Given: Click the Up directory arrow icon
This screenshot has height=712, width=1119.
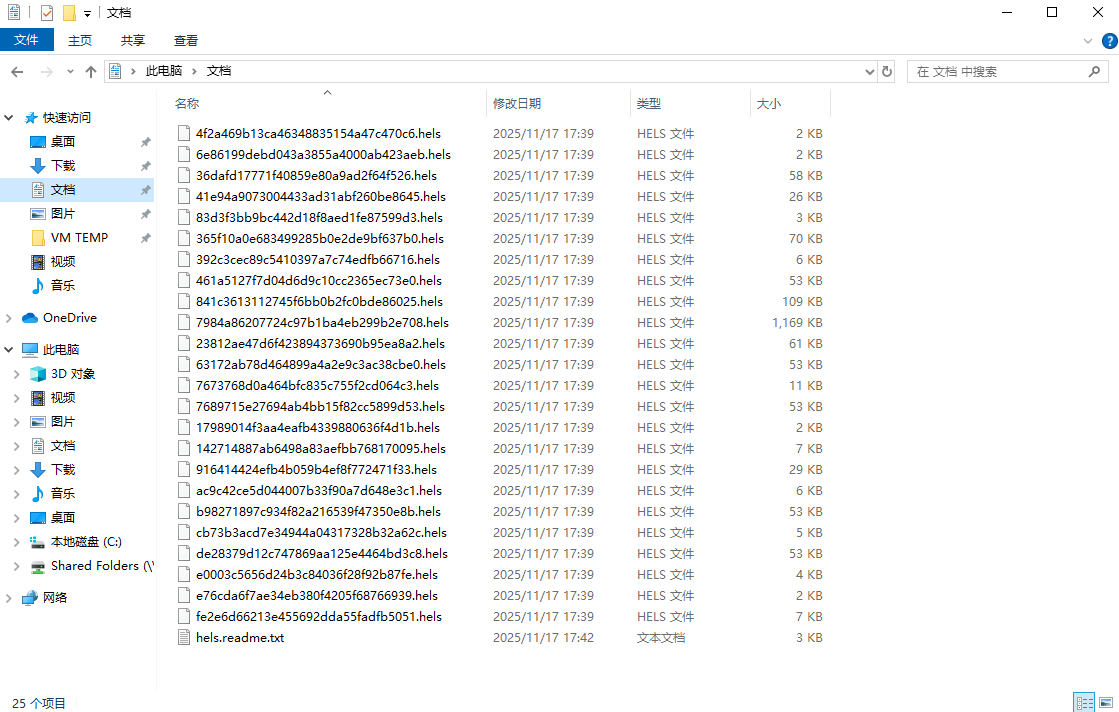Looking at the screenshot, I should pyautogui.click(x=91, y=72).
